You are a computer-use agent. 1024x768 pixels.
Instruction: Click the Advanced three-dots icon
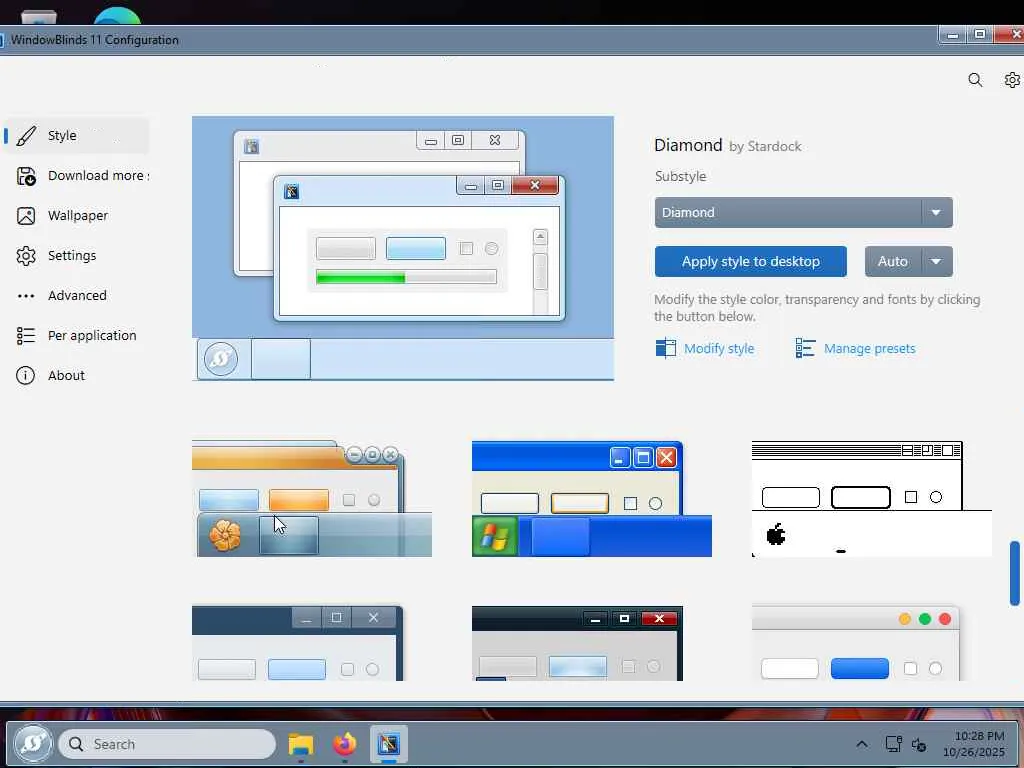[26, 296]
